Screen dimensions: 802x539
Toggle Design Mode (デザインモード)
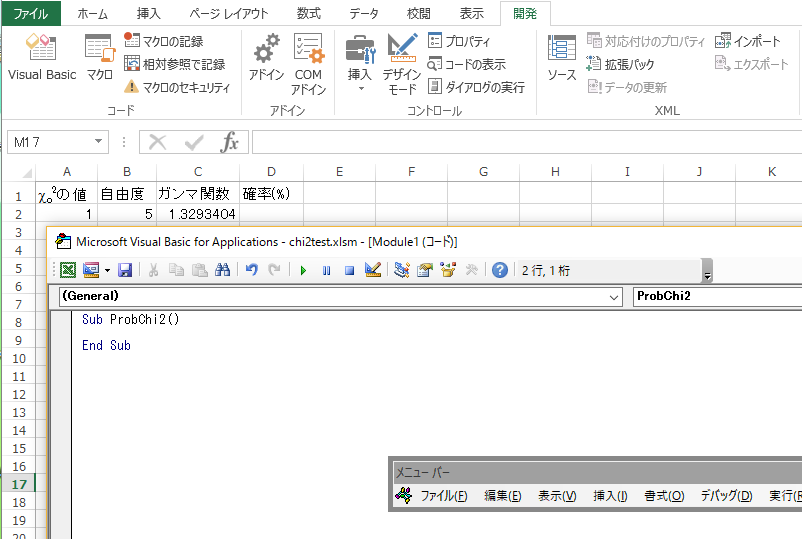pos(402,63)
